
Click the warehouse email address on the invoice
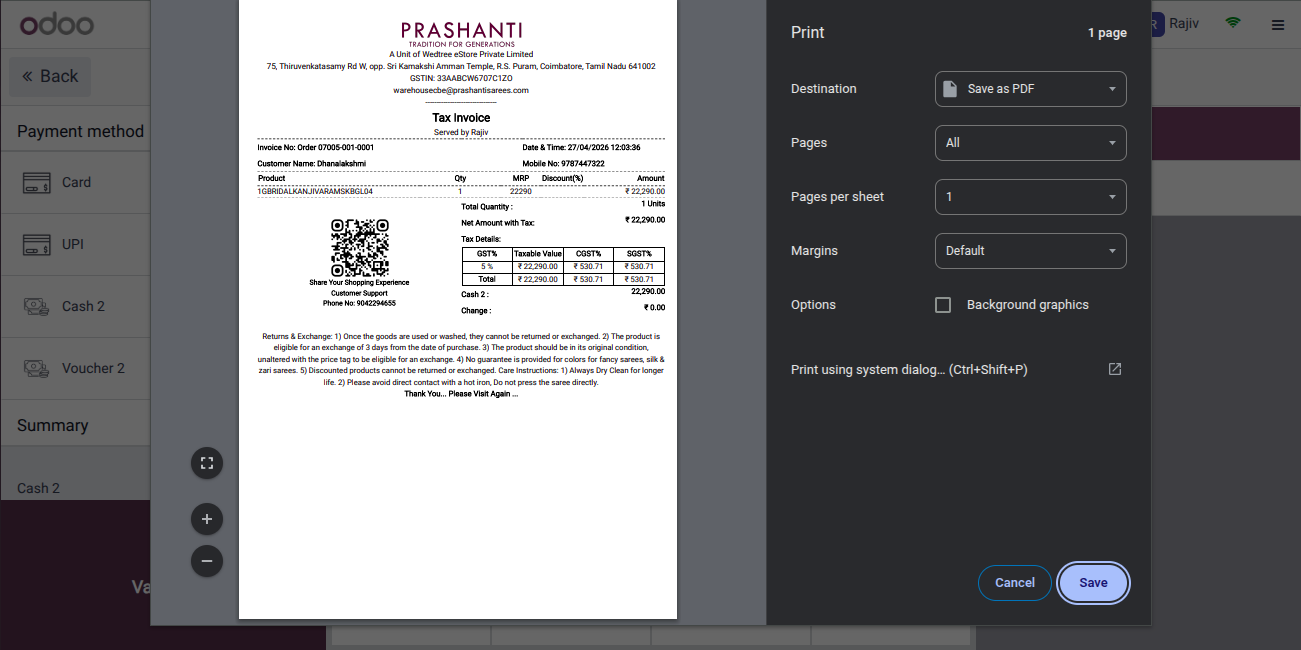[461, 90]
